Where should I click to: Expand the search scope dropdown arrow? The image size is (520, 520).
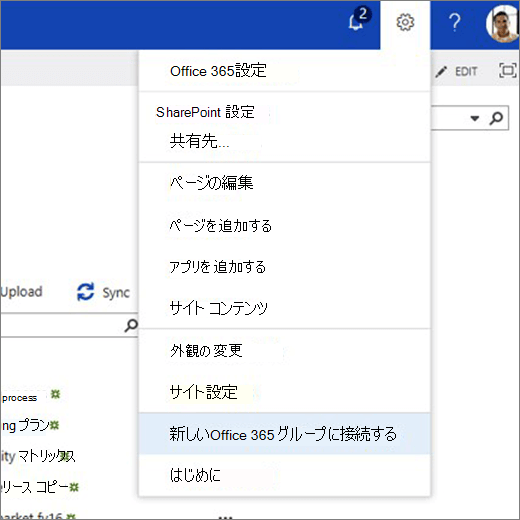tap(474, 118)
